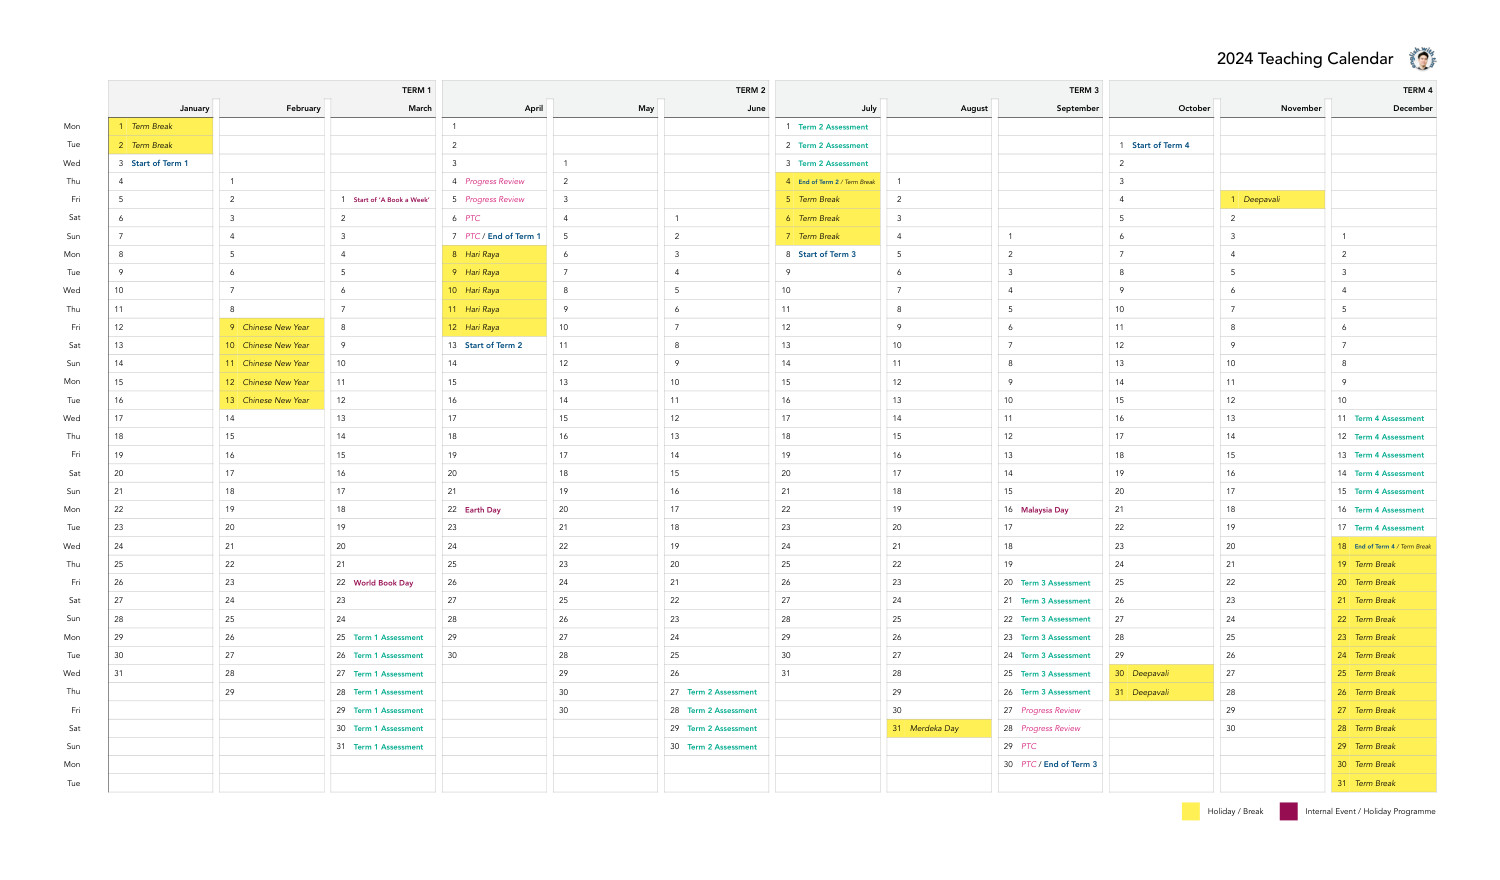
Task: Select Hari Raya on April 12
Action: pos(494,327)
